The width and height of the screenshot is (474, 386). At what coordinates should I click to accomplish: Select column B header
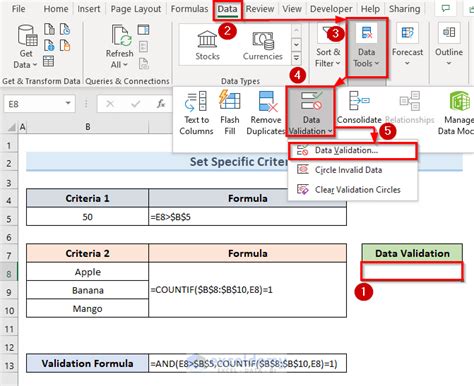[x=88, y=127]
